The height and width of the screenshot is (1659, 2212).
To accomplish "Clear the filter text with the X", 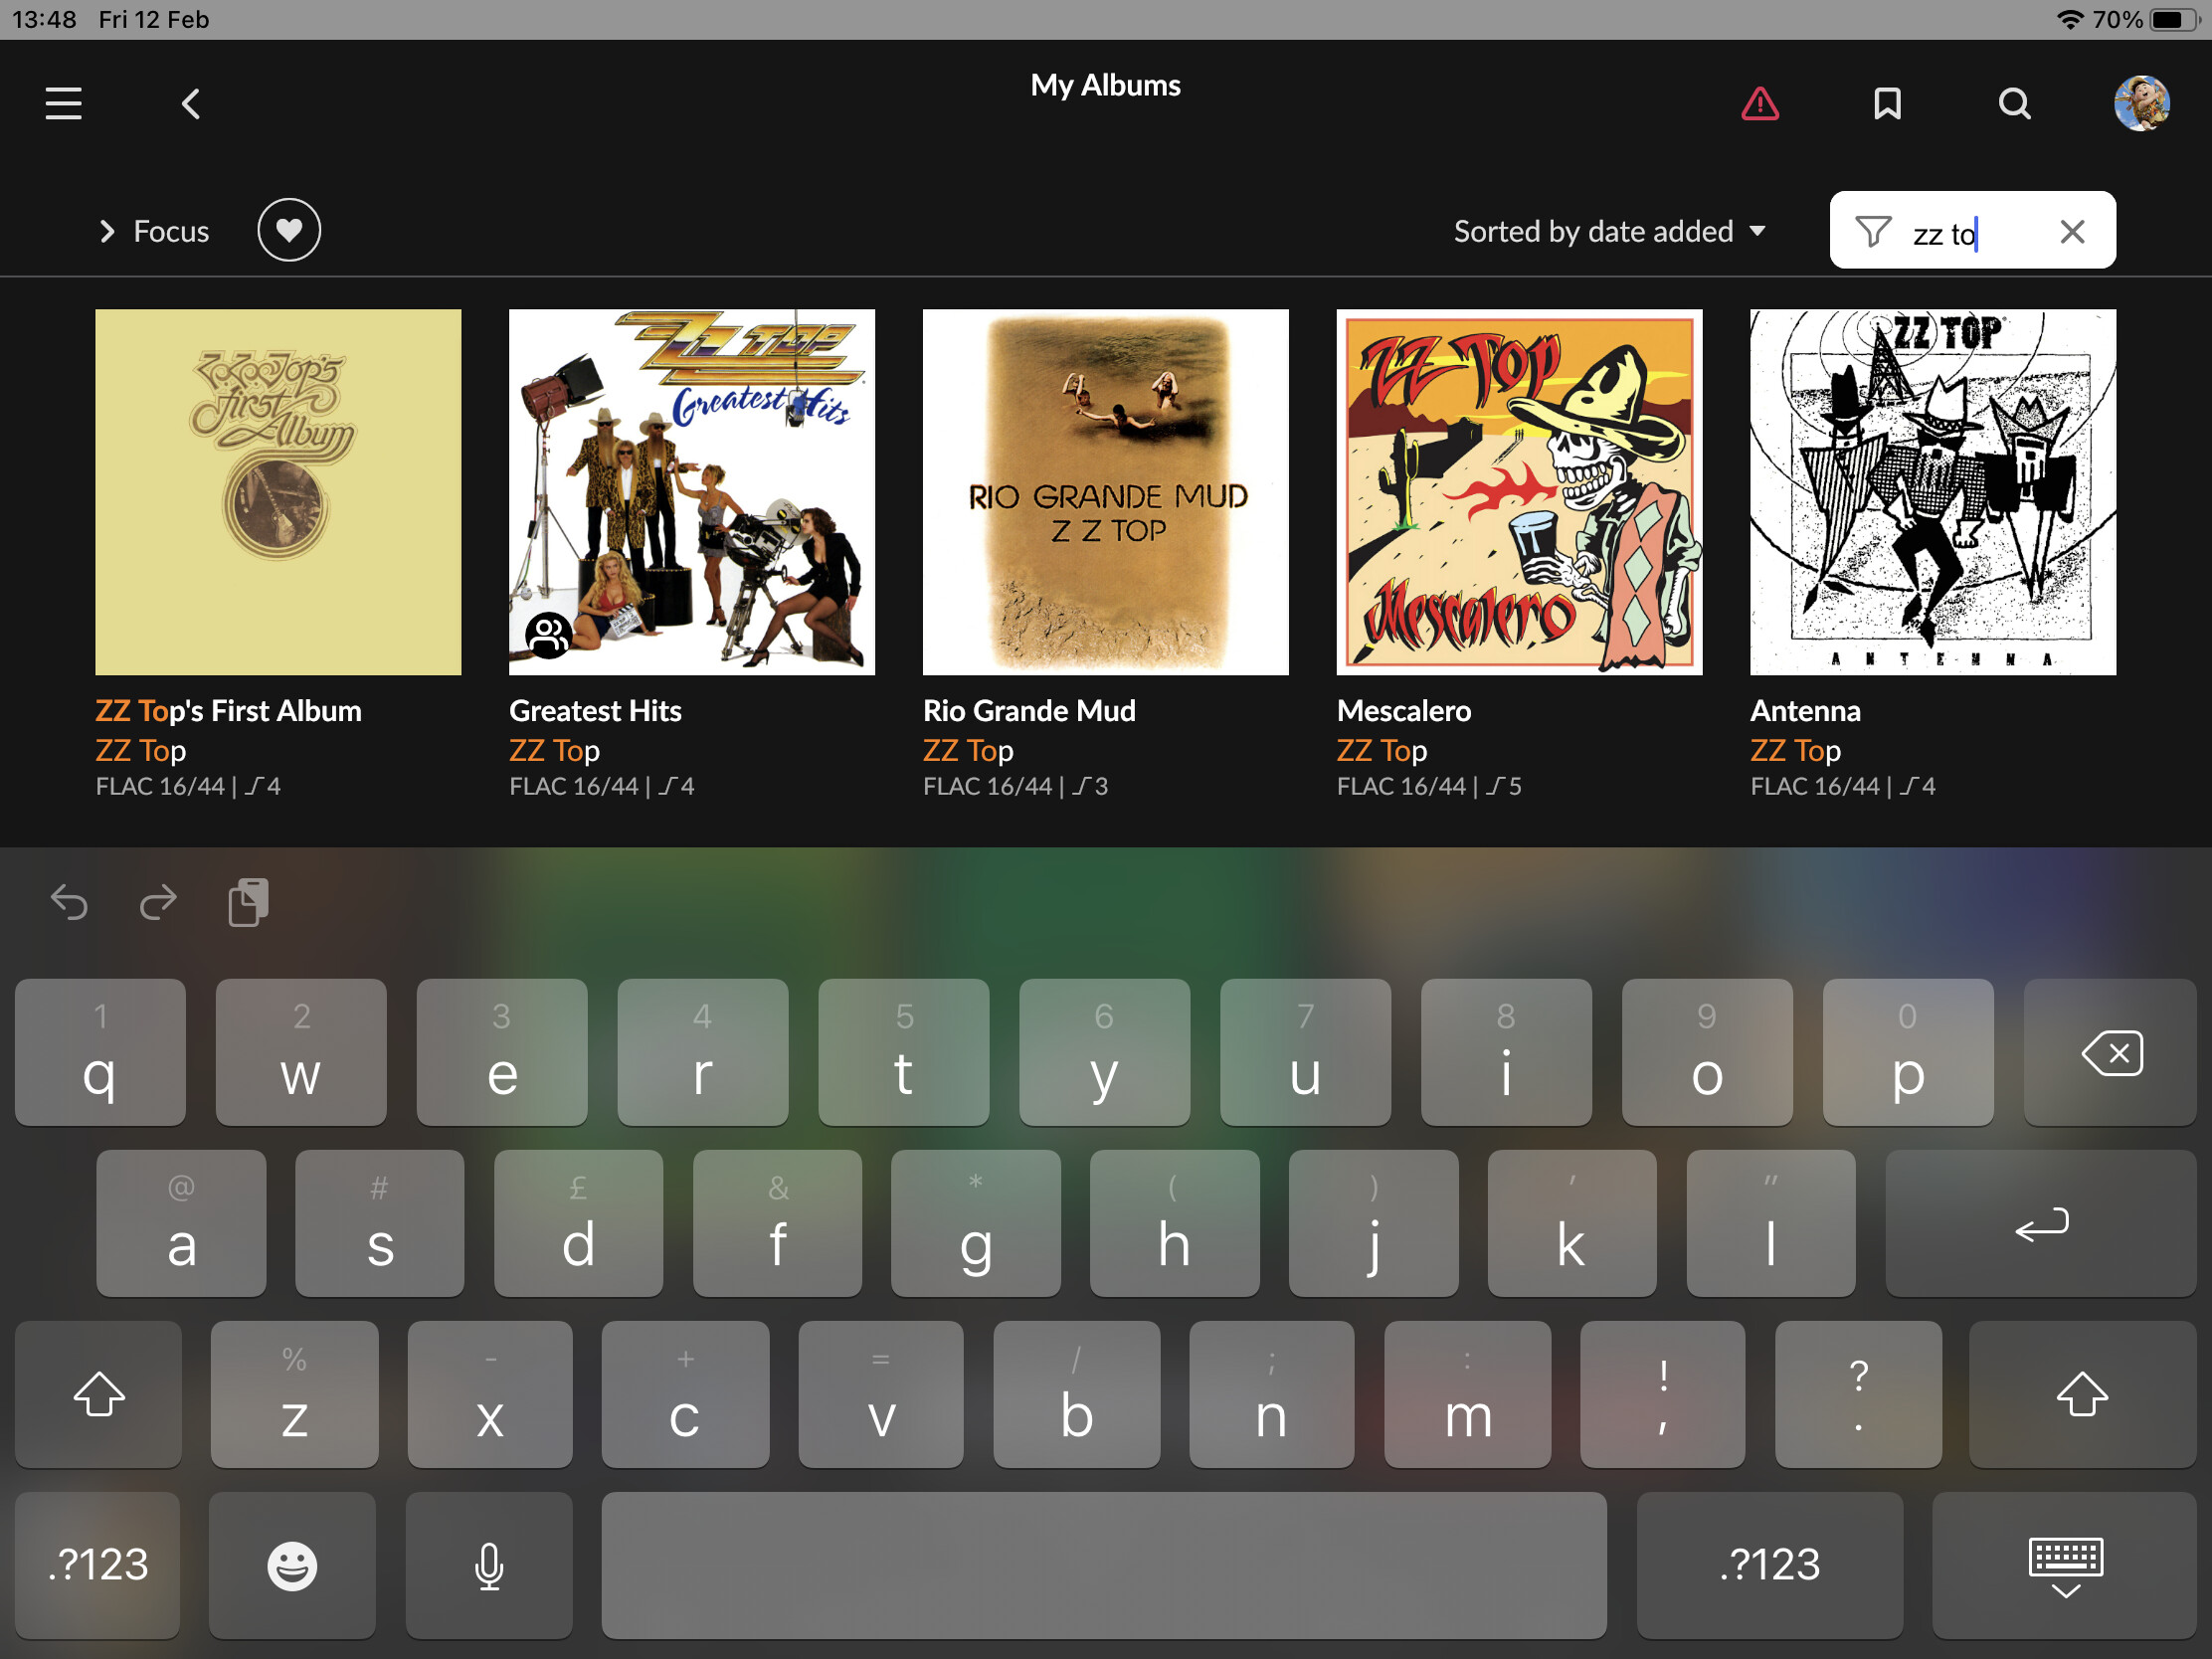I will pos(2072,232).
